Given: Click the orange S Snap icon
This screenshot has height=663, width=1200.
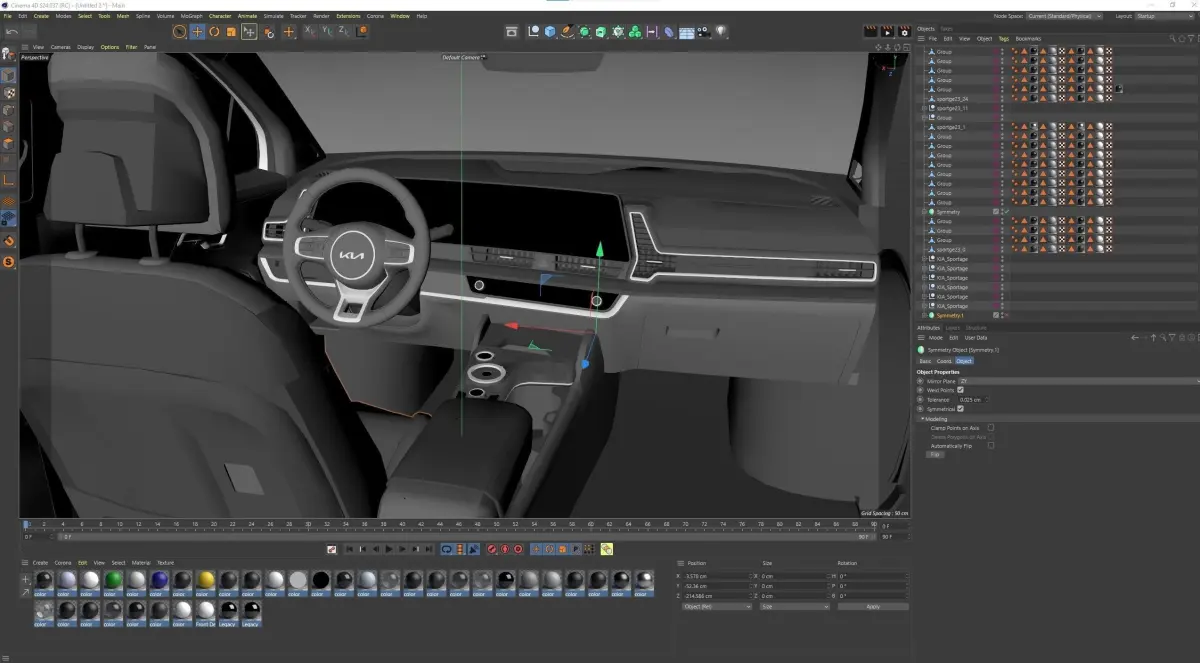Looking at the screenshot, I should pyautogui.click(x=8, y=262).
